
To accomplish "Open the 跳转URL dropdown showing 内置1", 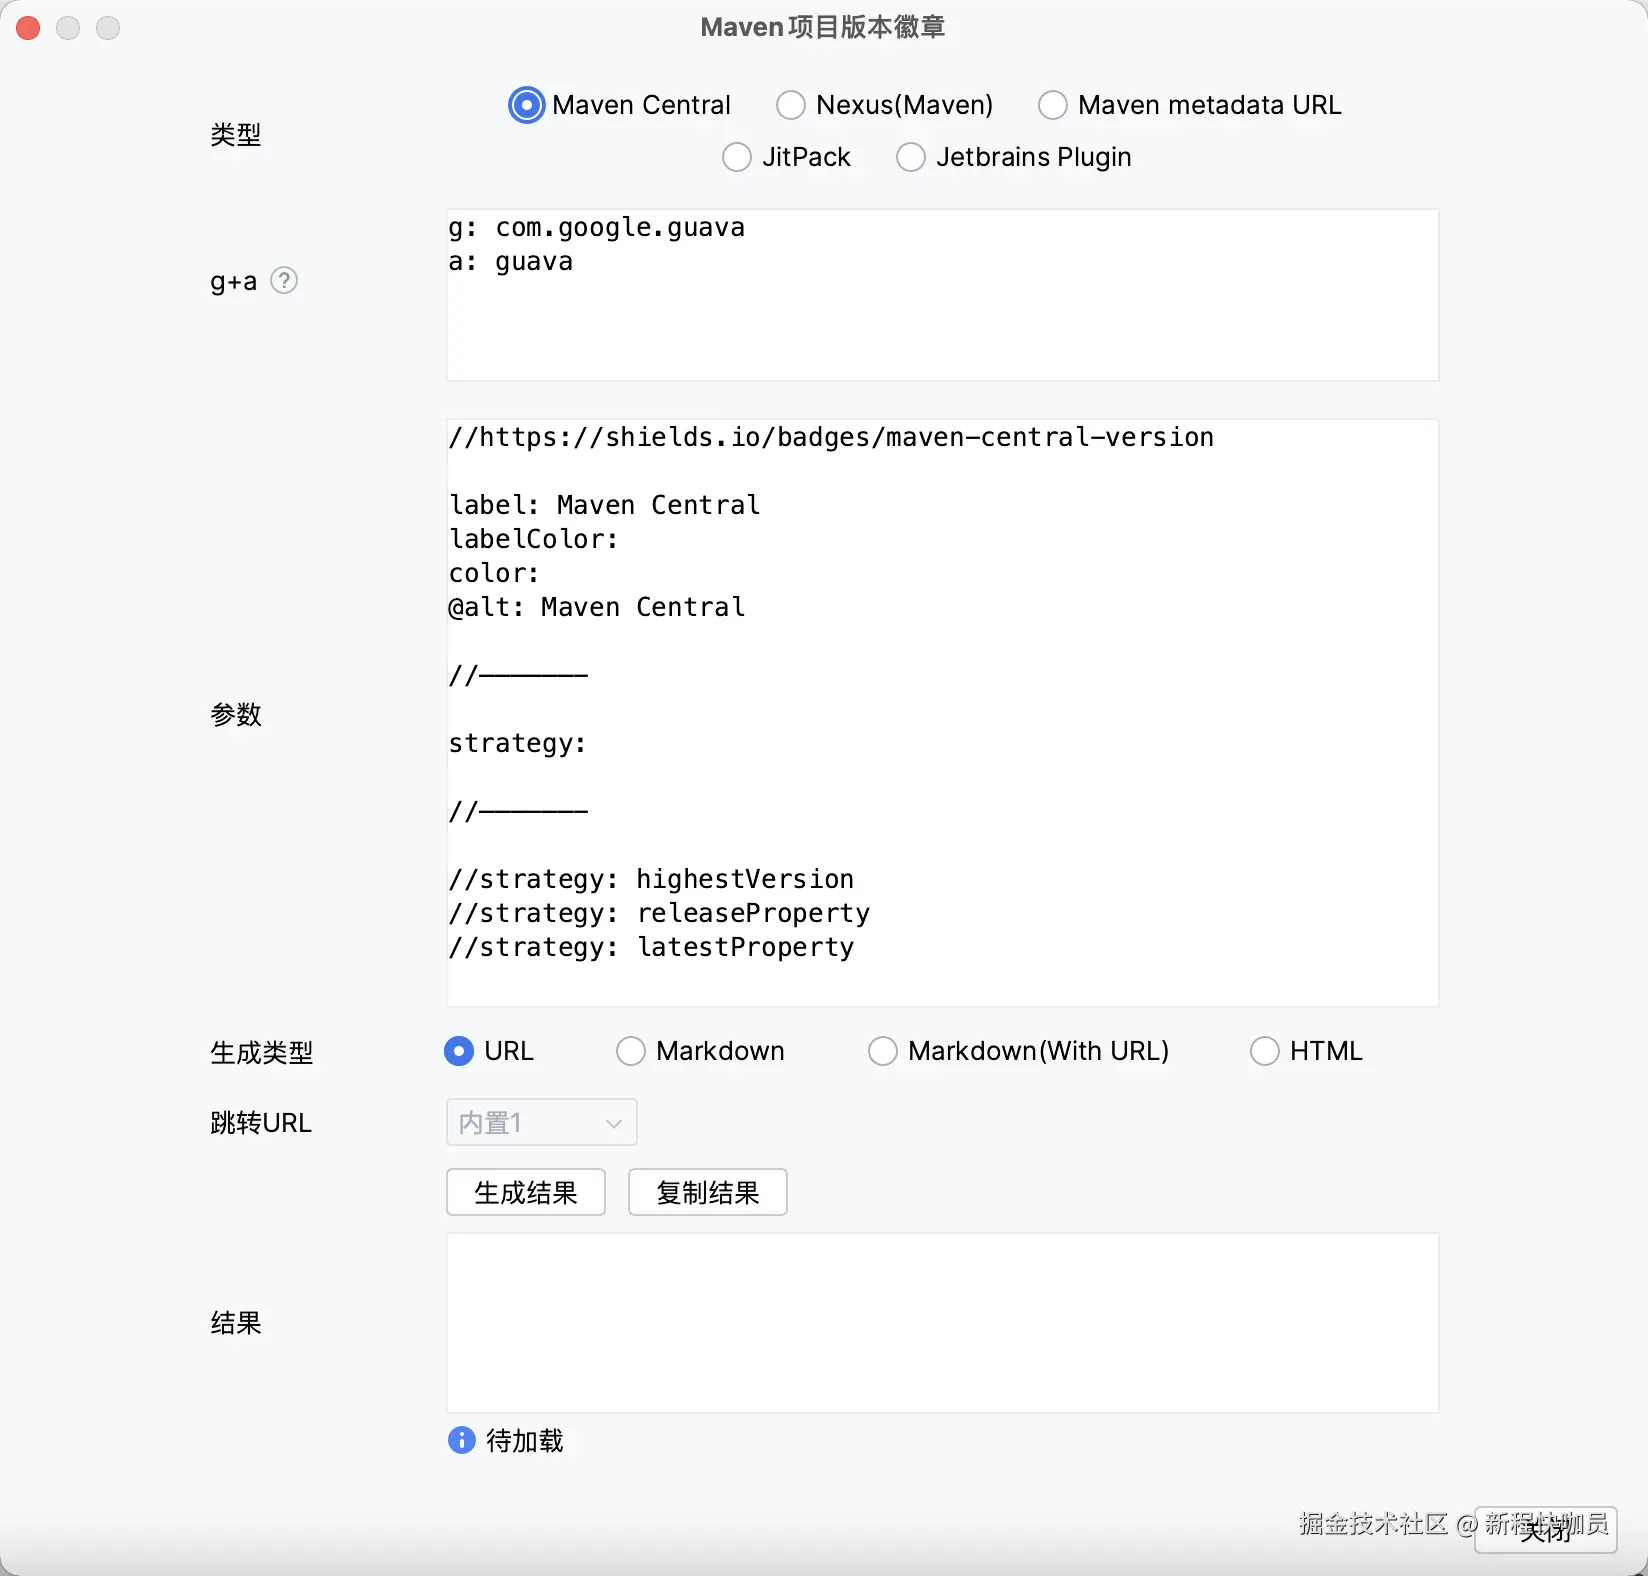I will (x=542, y=1123).
